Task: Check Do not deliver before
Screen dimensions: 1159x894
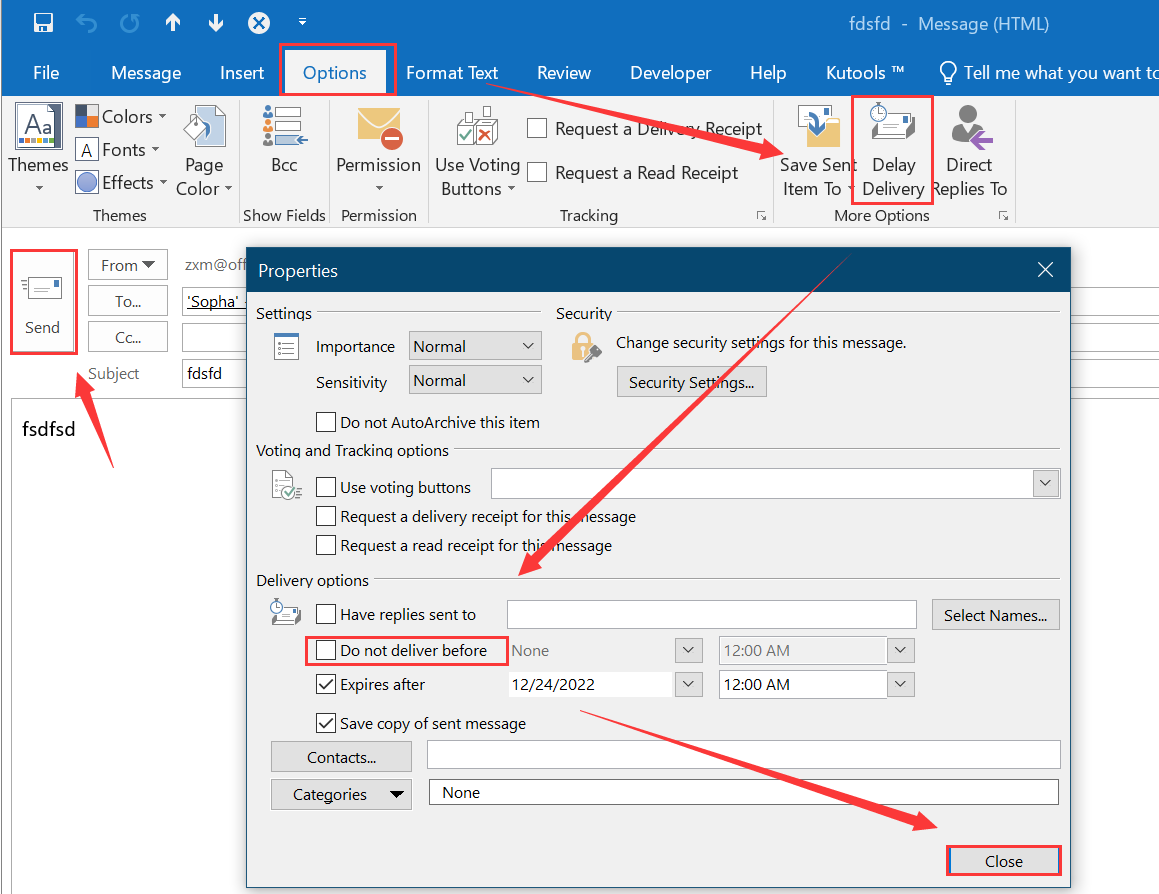Action: click(x=325, y=650)
